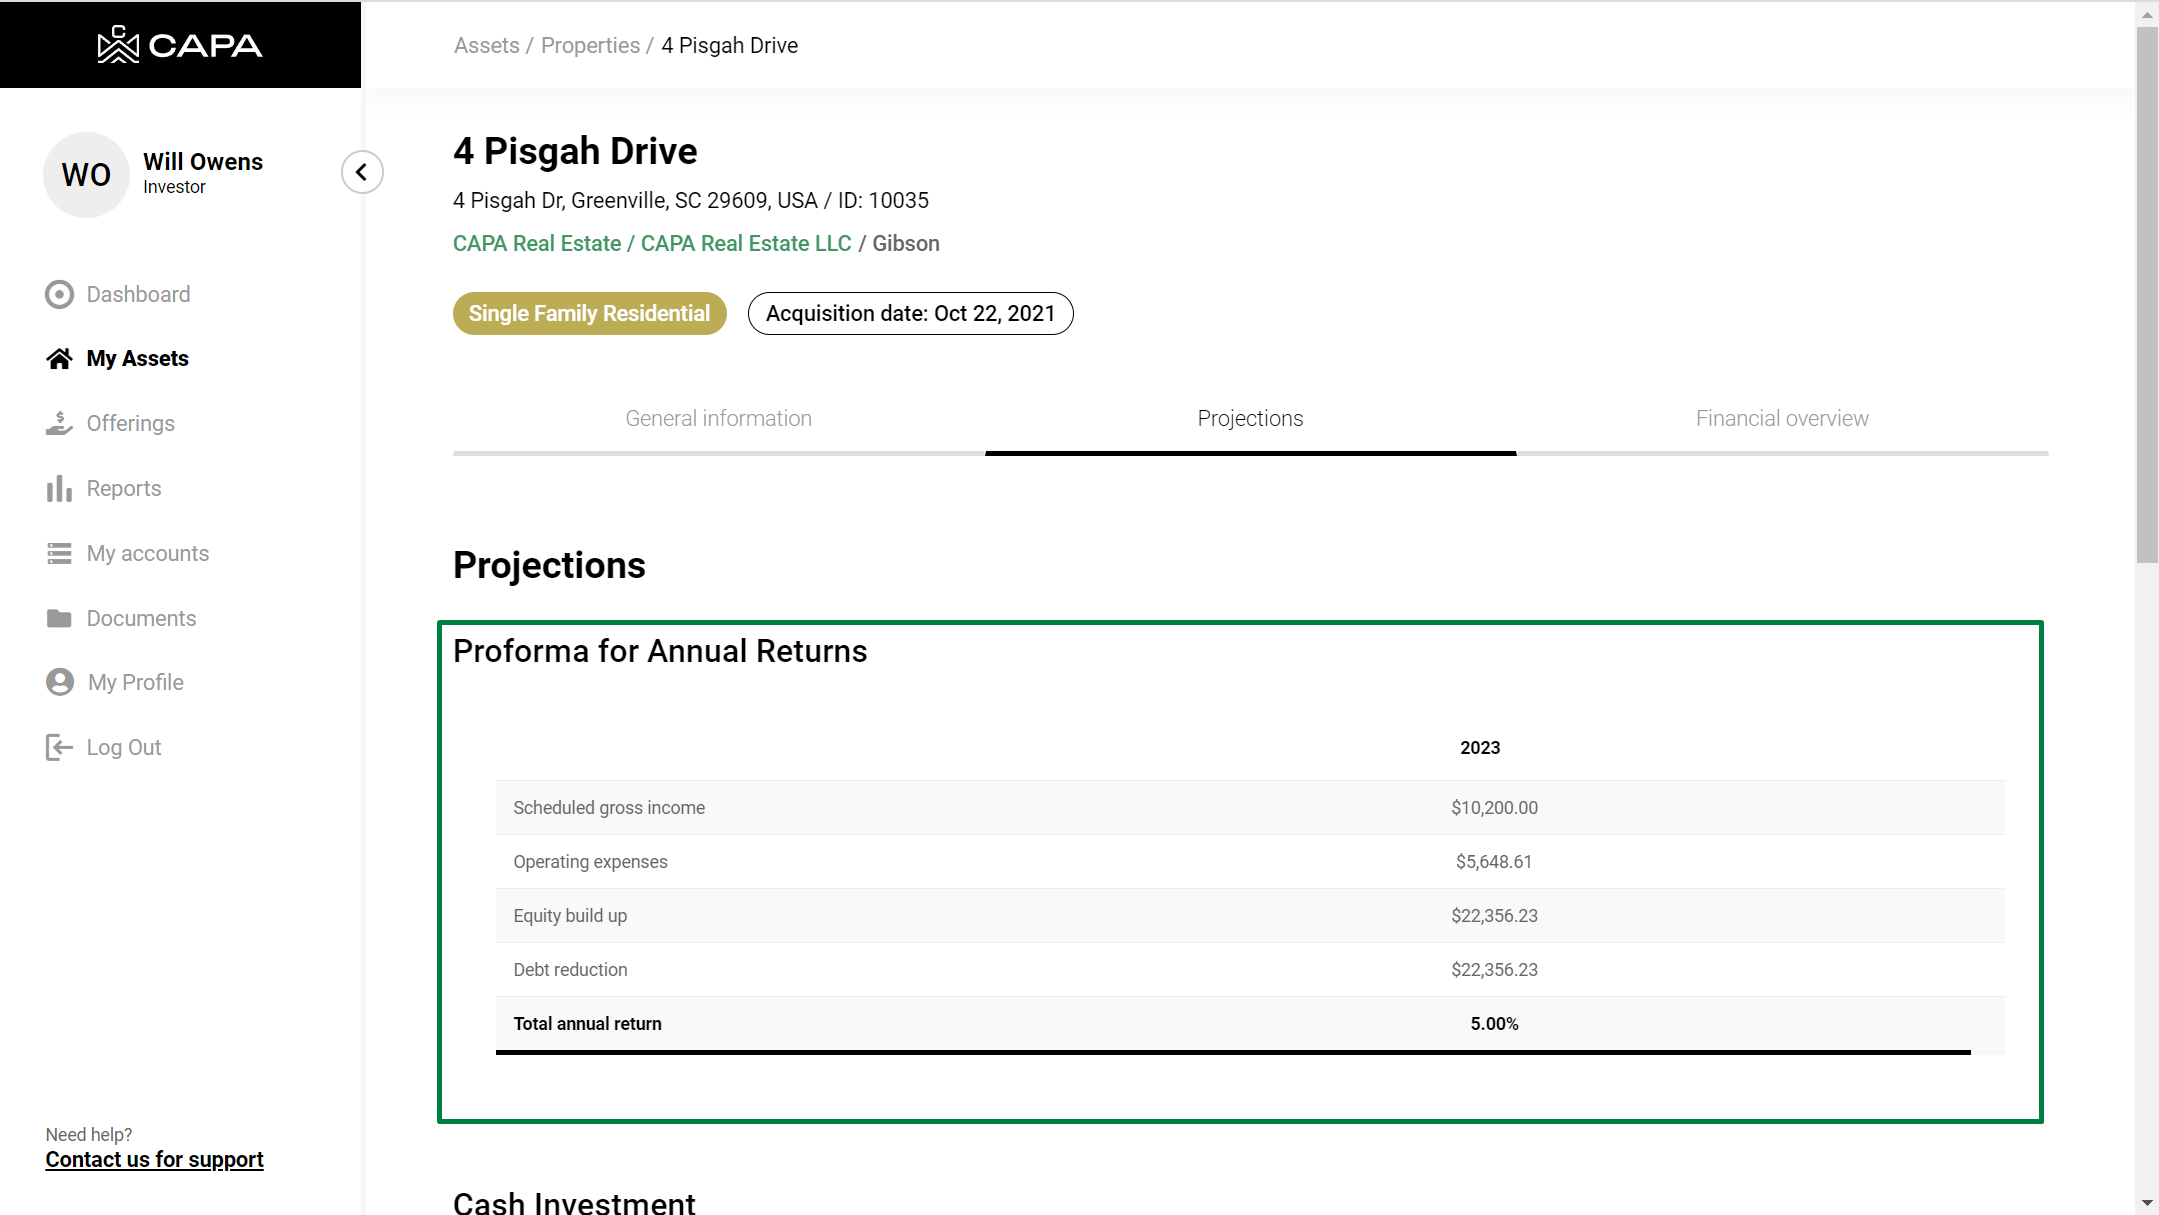Click the Log Out arrow icon
The height and width of the screenshot is (1215, 2159).
coord(59,748)
